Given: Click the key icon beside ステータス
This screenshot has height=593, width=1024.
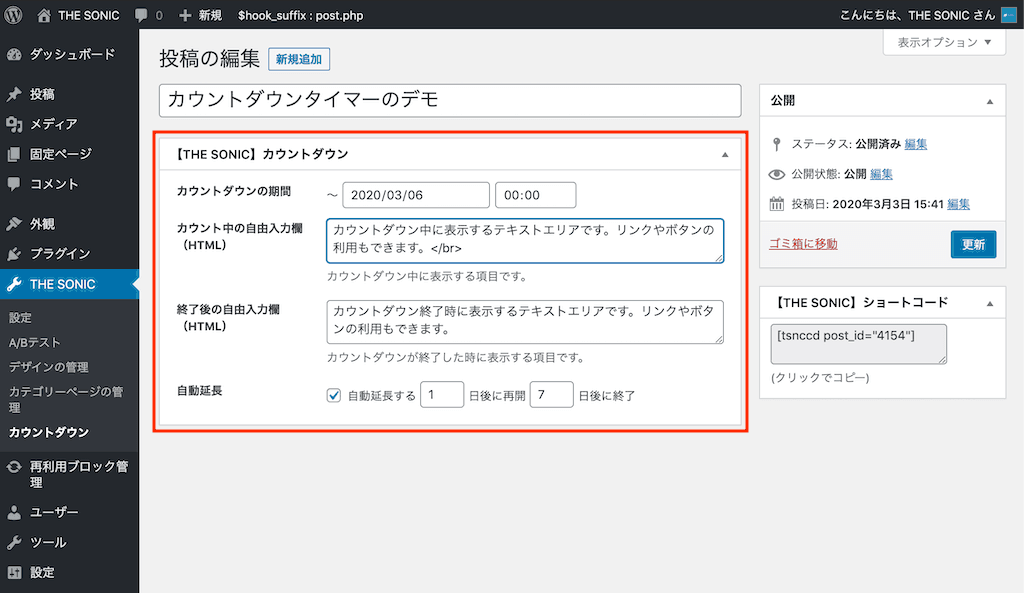Looking at the screenshot, I should (776, 144).
